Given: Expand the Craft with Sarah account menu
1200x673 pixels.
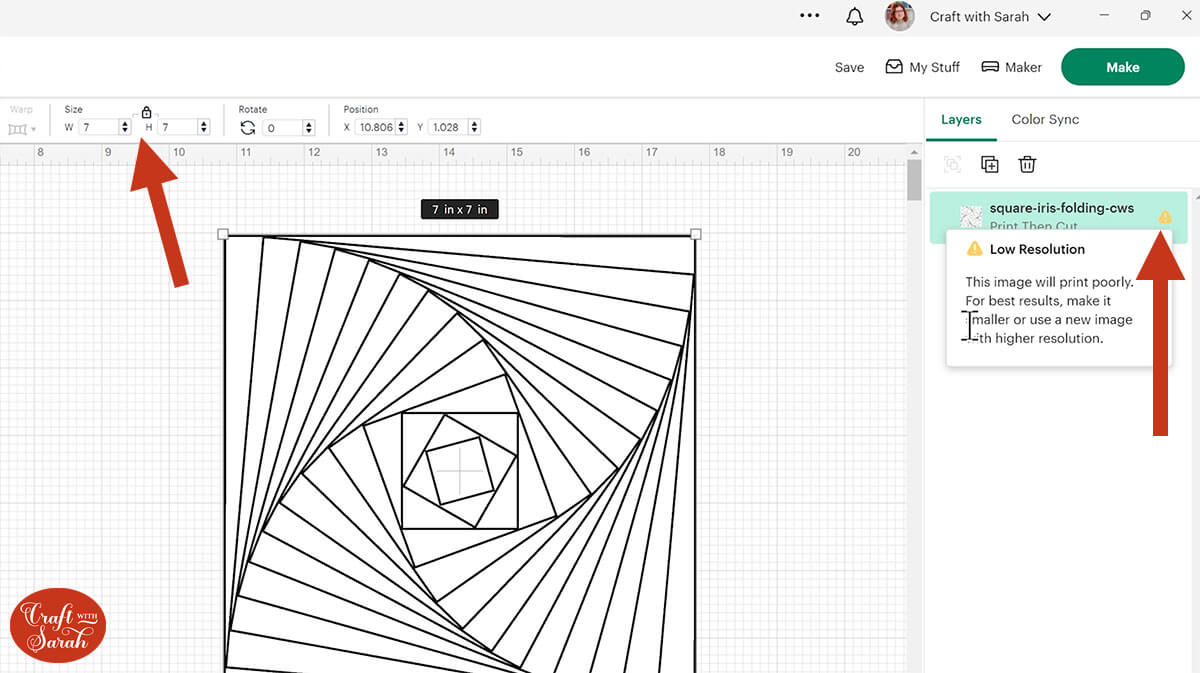Looking at the screenshot, I should pyautogui.click(x=990, y=17).
